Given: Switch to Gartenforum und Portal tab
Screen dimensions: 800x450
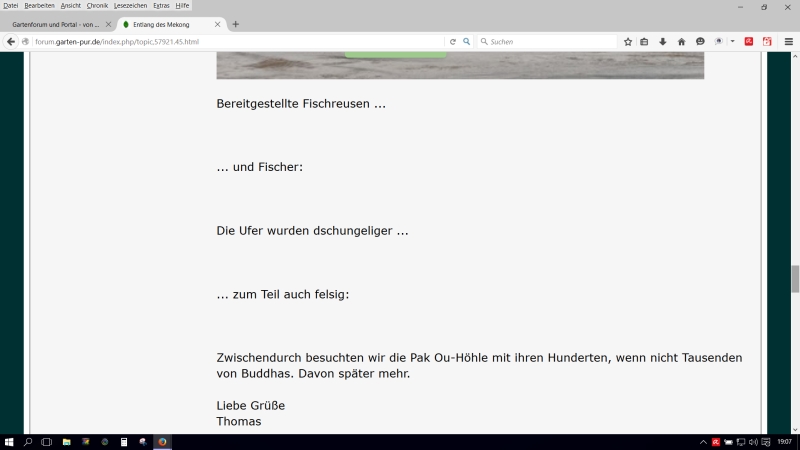Looking at the screenshot, I should pyautogui.click(x=56, y=24).
